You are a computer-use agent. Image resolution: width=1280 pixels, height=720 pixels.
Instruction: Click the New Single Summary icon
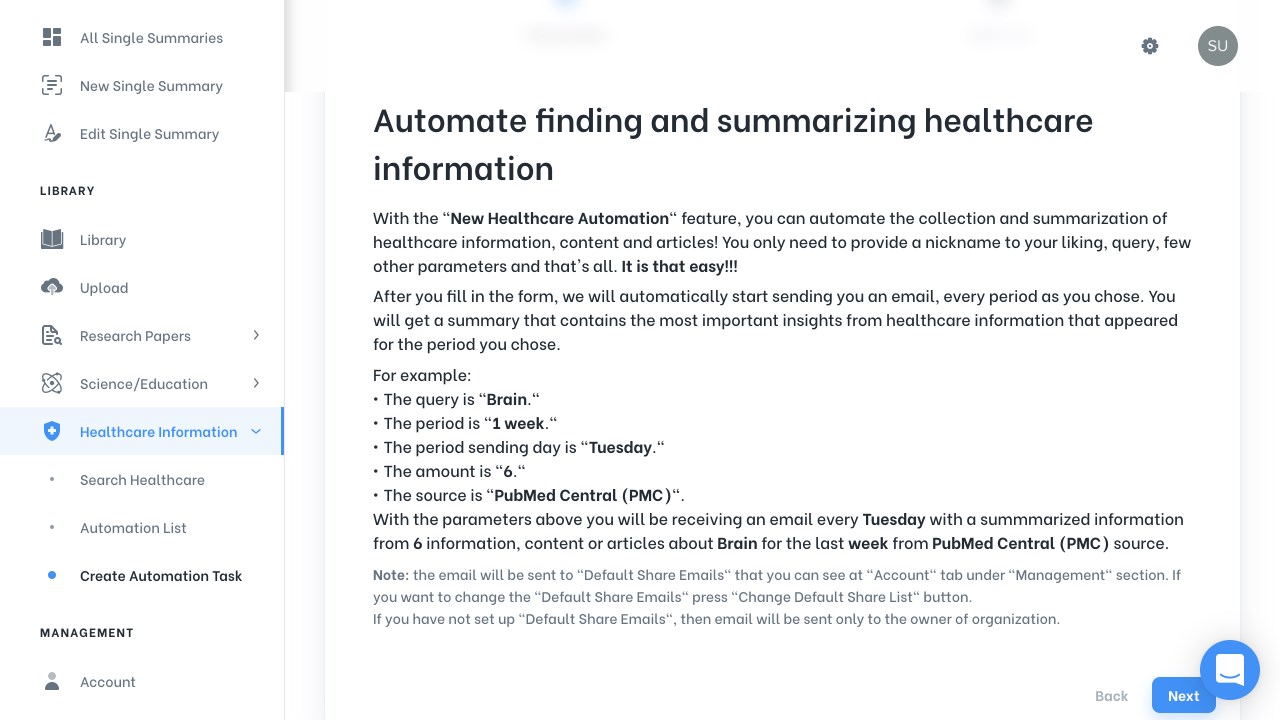(x=52, y=86)
